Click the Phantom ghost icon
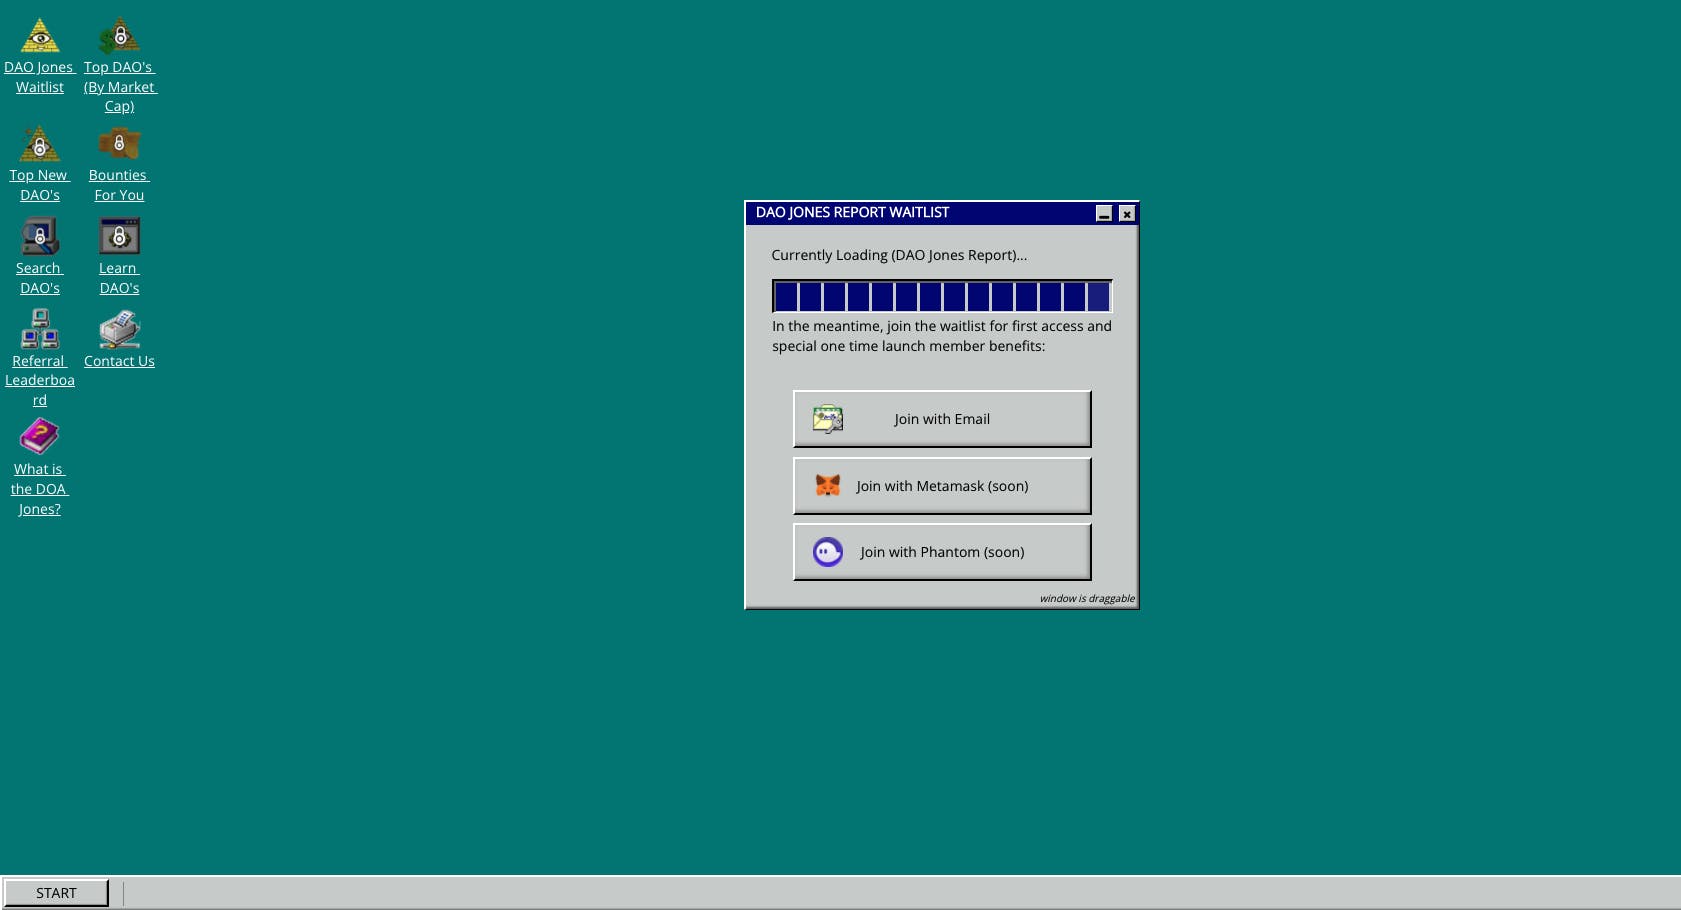The image size is (1681, 910). pos(828,552)
